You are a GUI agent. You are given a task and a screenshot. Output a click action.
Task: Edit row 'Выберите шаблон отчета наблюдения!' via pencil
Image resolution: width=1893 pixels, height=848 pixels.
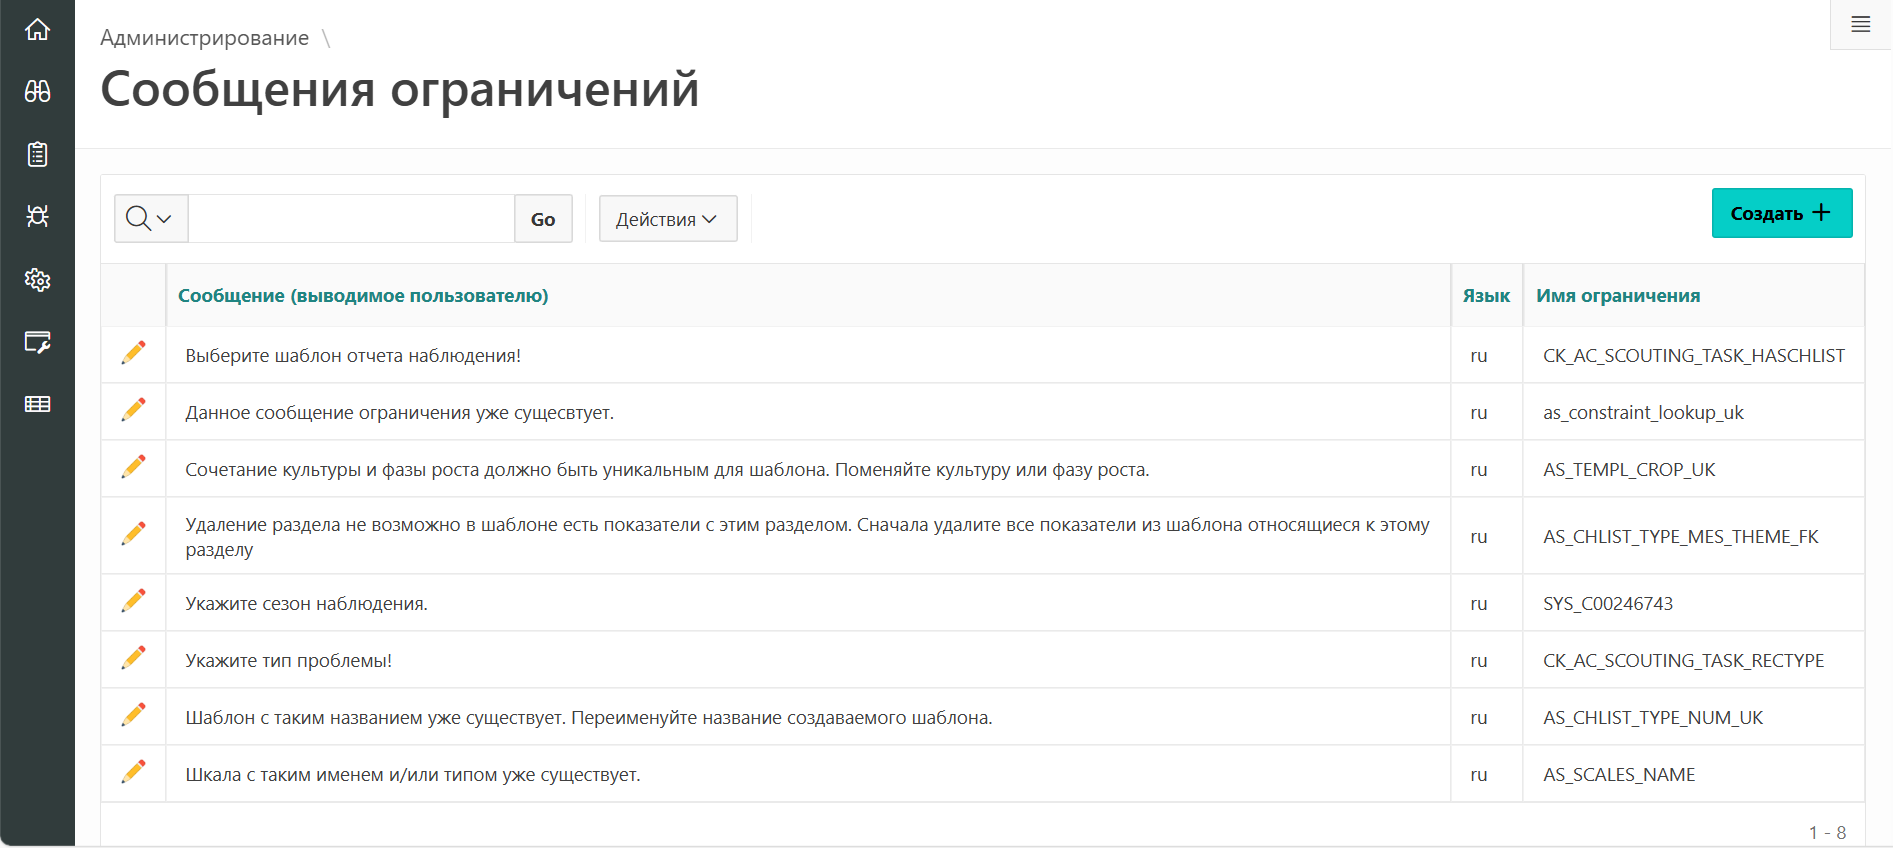click(133, 353)
